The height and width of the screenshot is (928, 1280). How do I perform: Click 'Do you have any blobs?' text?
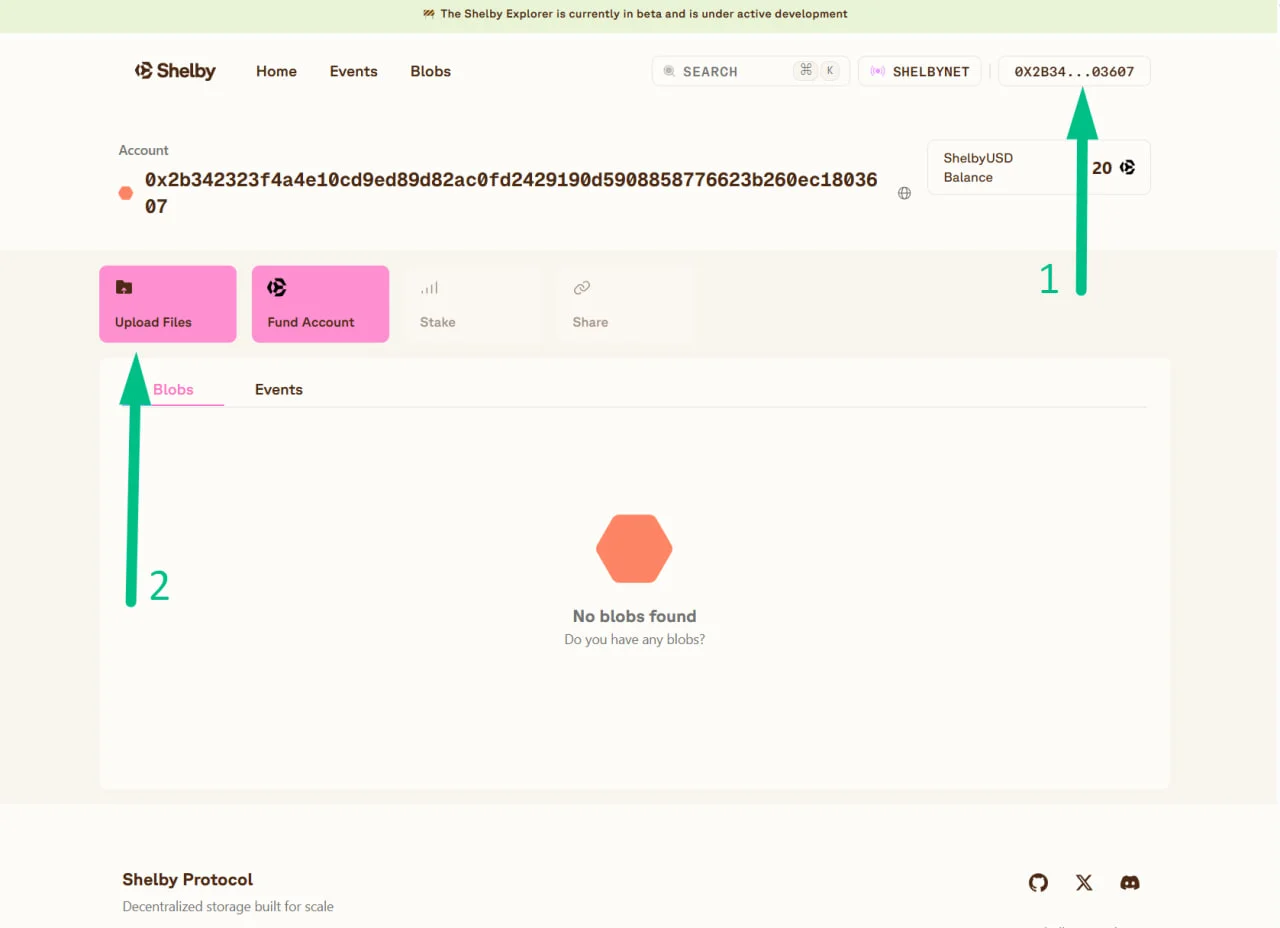[x=634, y=639]
